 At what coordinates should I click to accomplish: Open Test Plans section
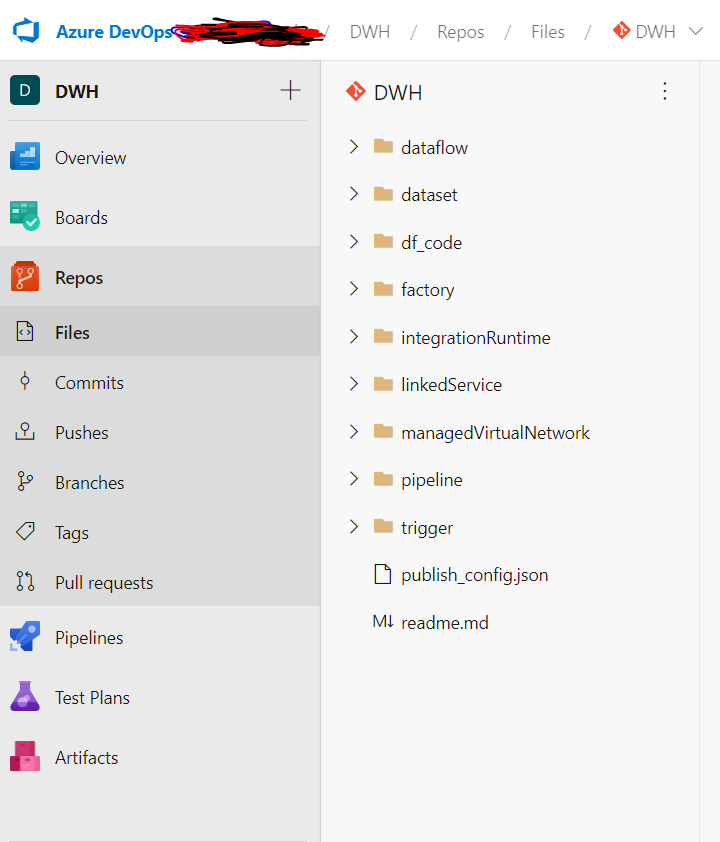pos(92,698)
